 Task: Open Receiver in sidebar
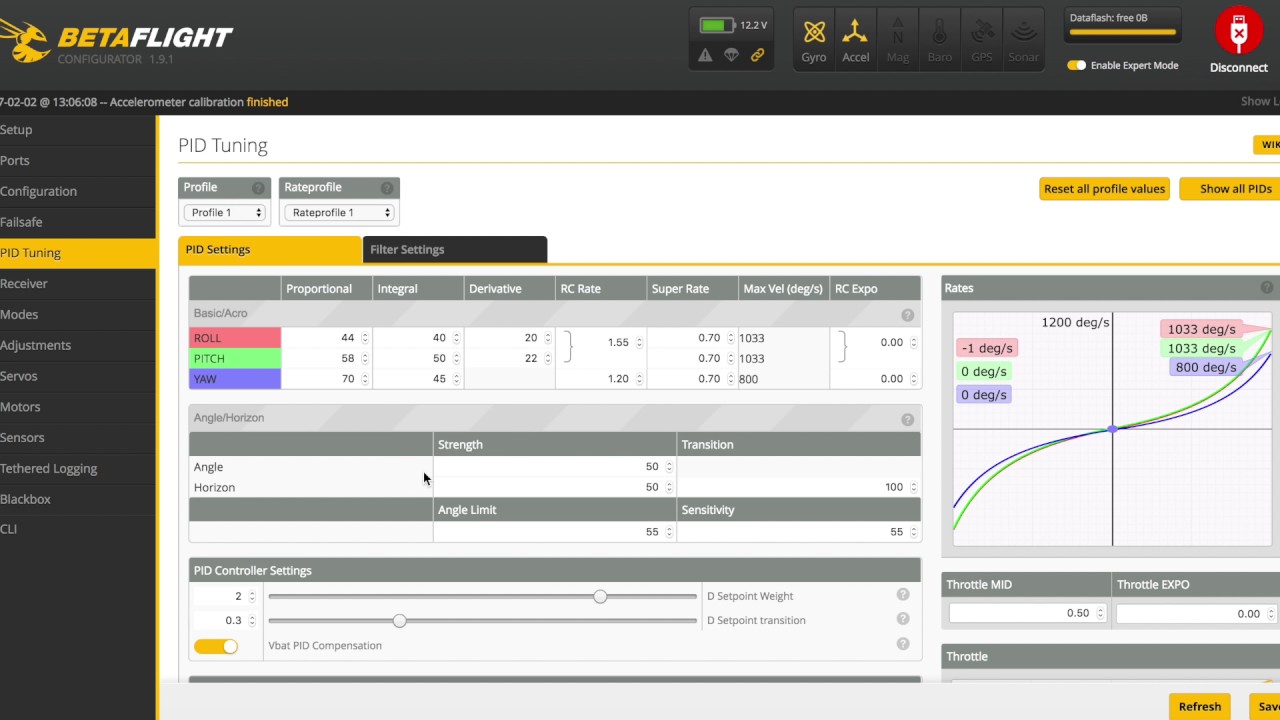pyautogui.click(x=78, y=284)
